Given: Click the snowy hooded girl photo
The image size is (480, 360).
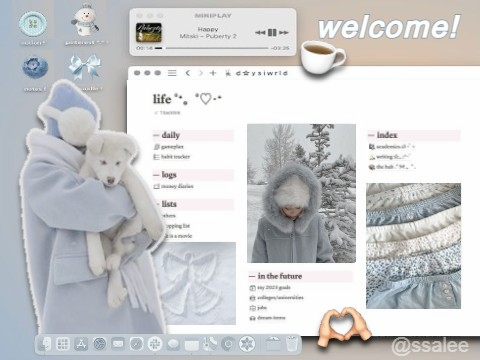Looking at the screenshot, I should coord(301,193).
